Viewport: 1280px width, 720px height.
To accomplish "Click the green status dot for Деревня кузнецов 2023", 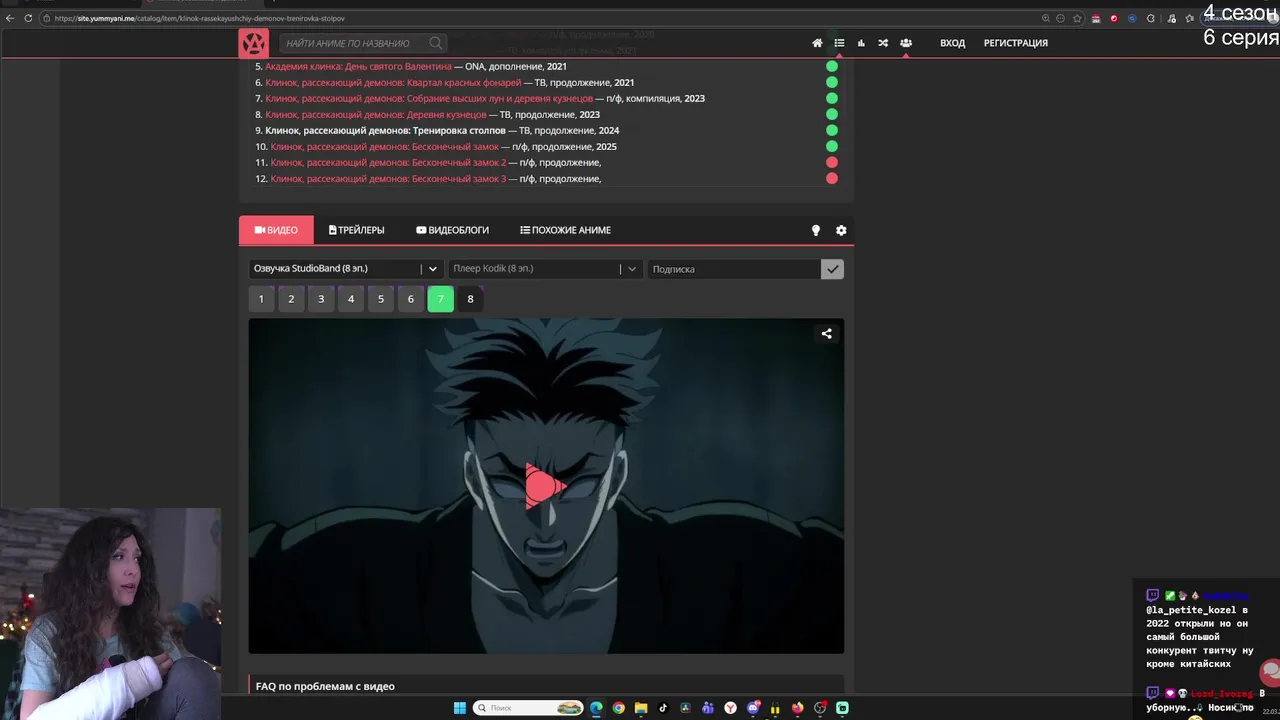I will 831,114.
